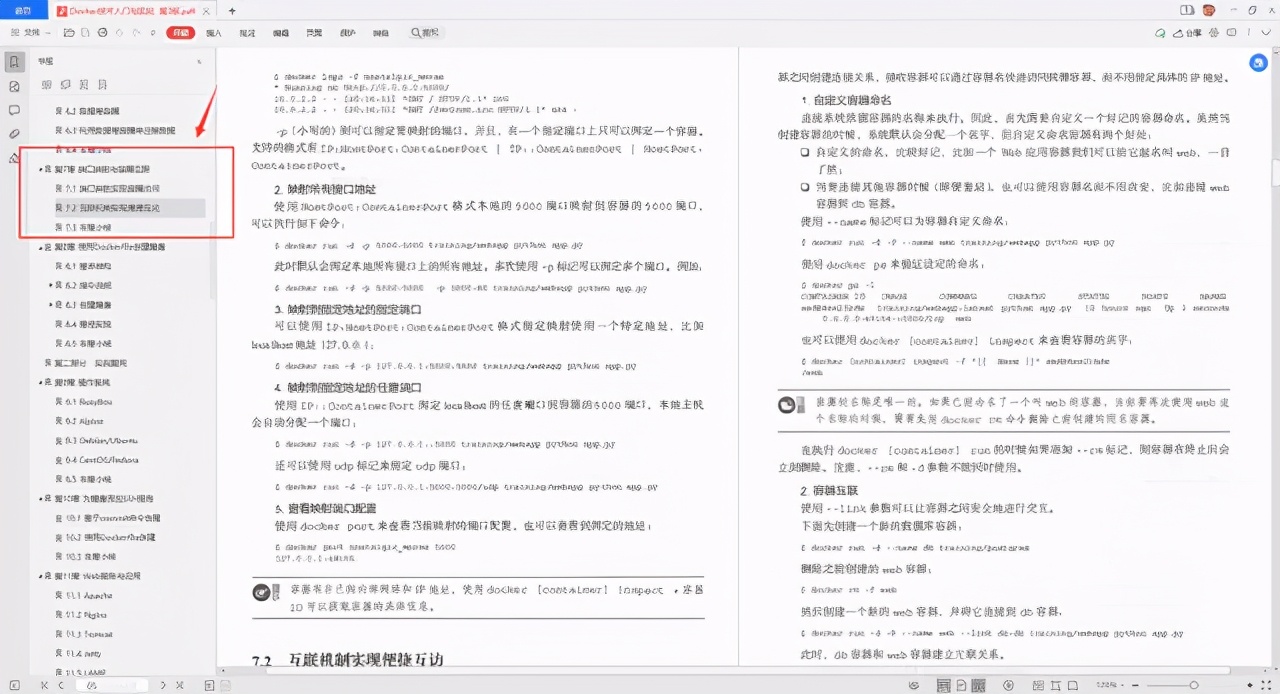Click the print icon in the quick toolbar
1280x694 pixels.
coord(102,33)
